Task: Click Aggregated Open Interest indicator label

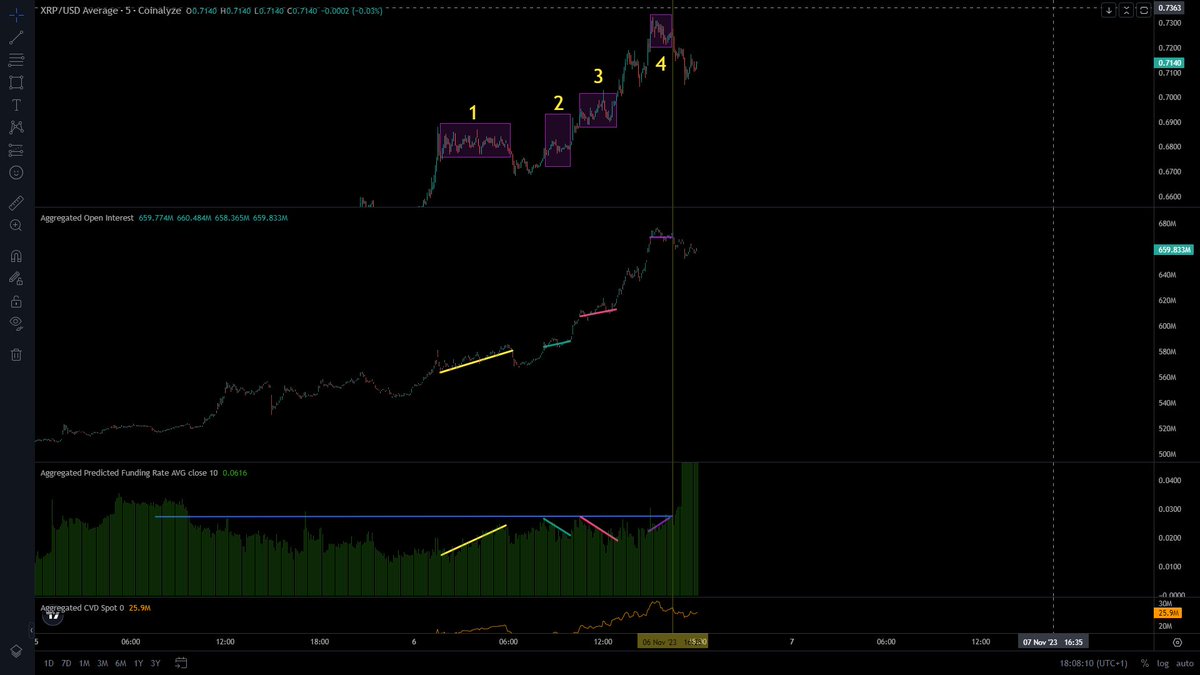Action: tap(87, 217)
